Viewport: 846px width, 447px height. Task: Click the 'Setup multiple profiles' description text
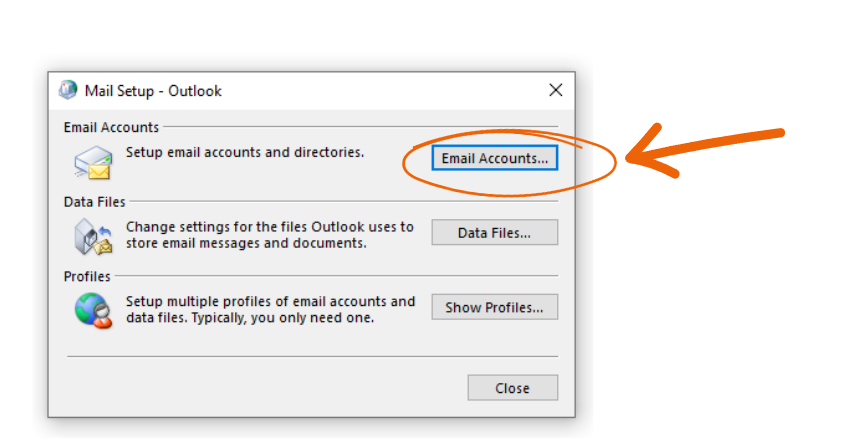point(270,309)
